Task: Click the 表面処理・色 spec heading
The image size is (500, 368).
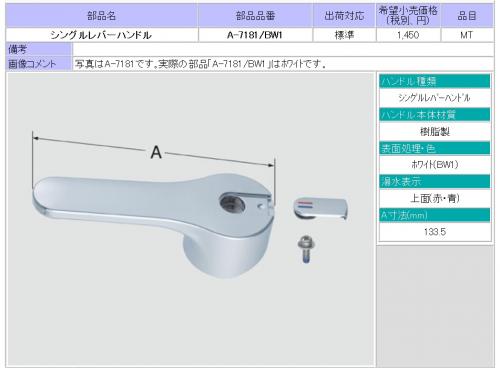Action: [x=435, y=148]
